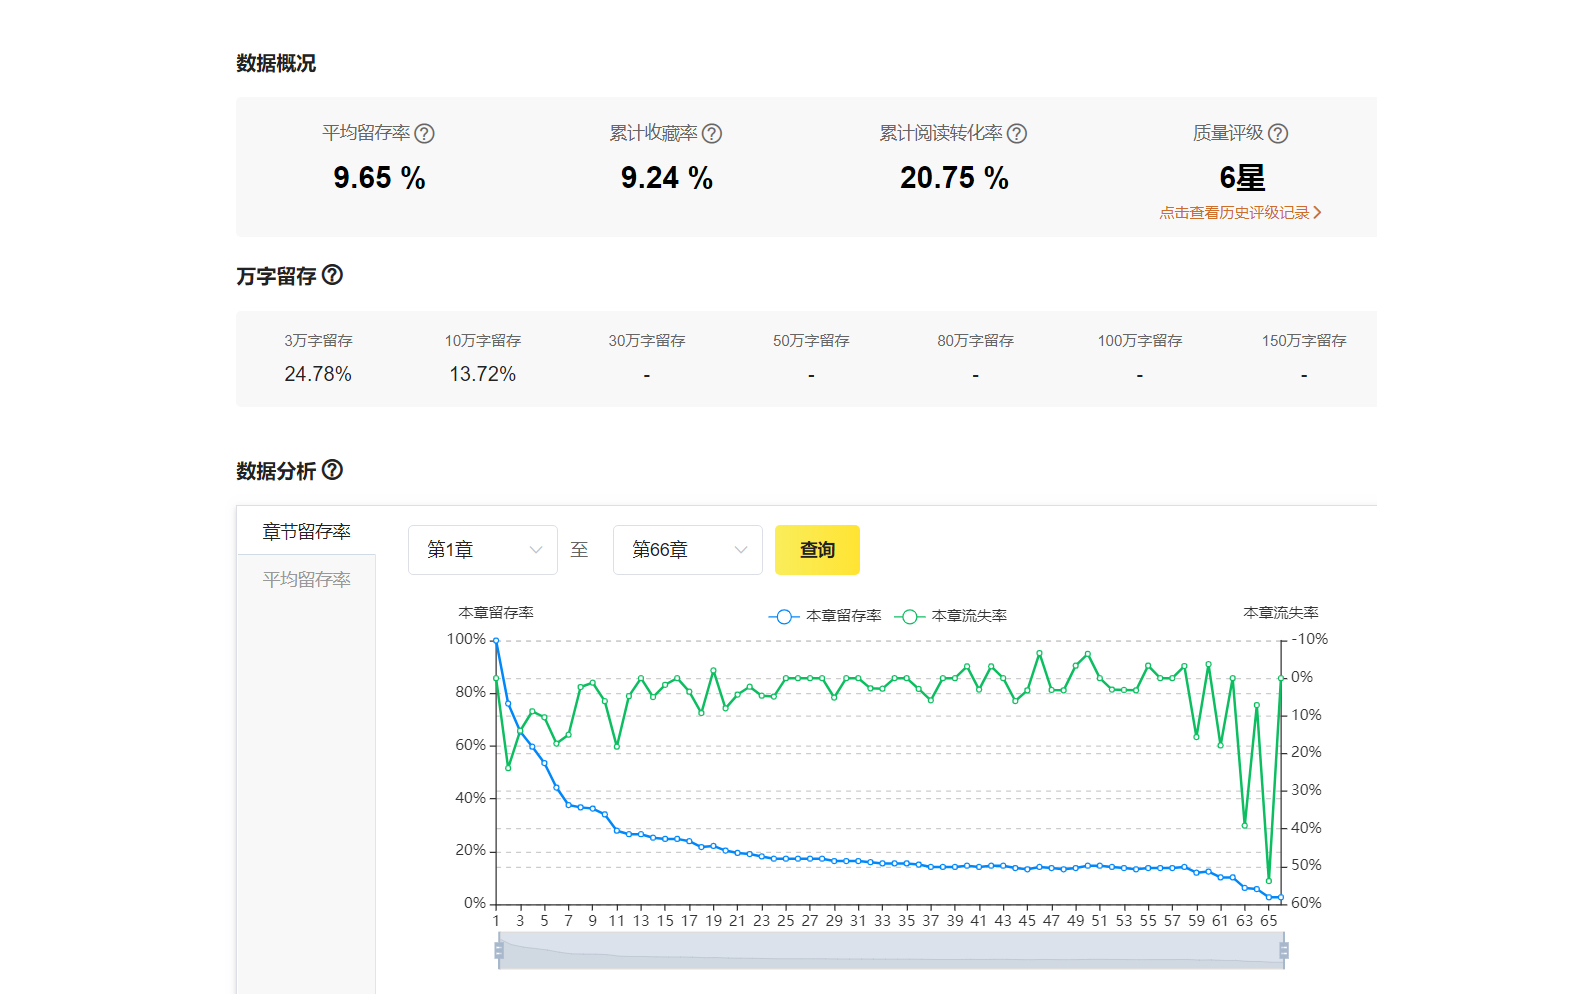
Task: Switch to 章节留存率 tab
Action: point(306,531)
